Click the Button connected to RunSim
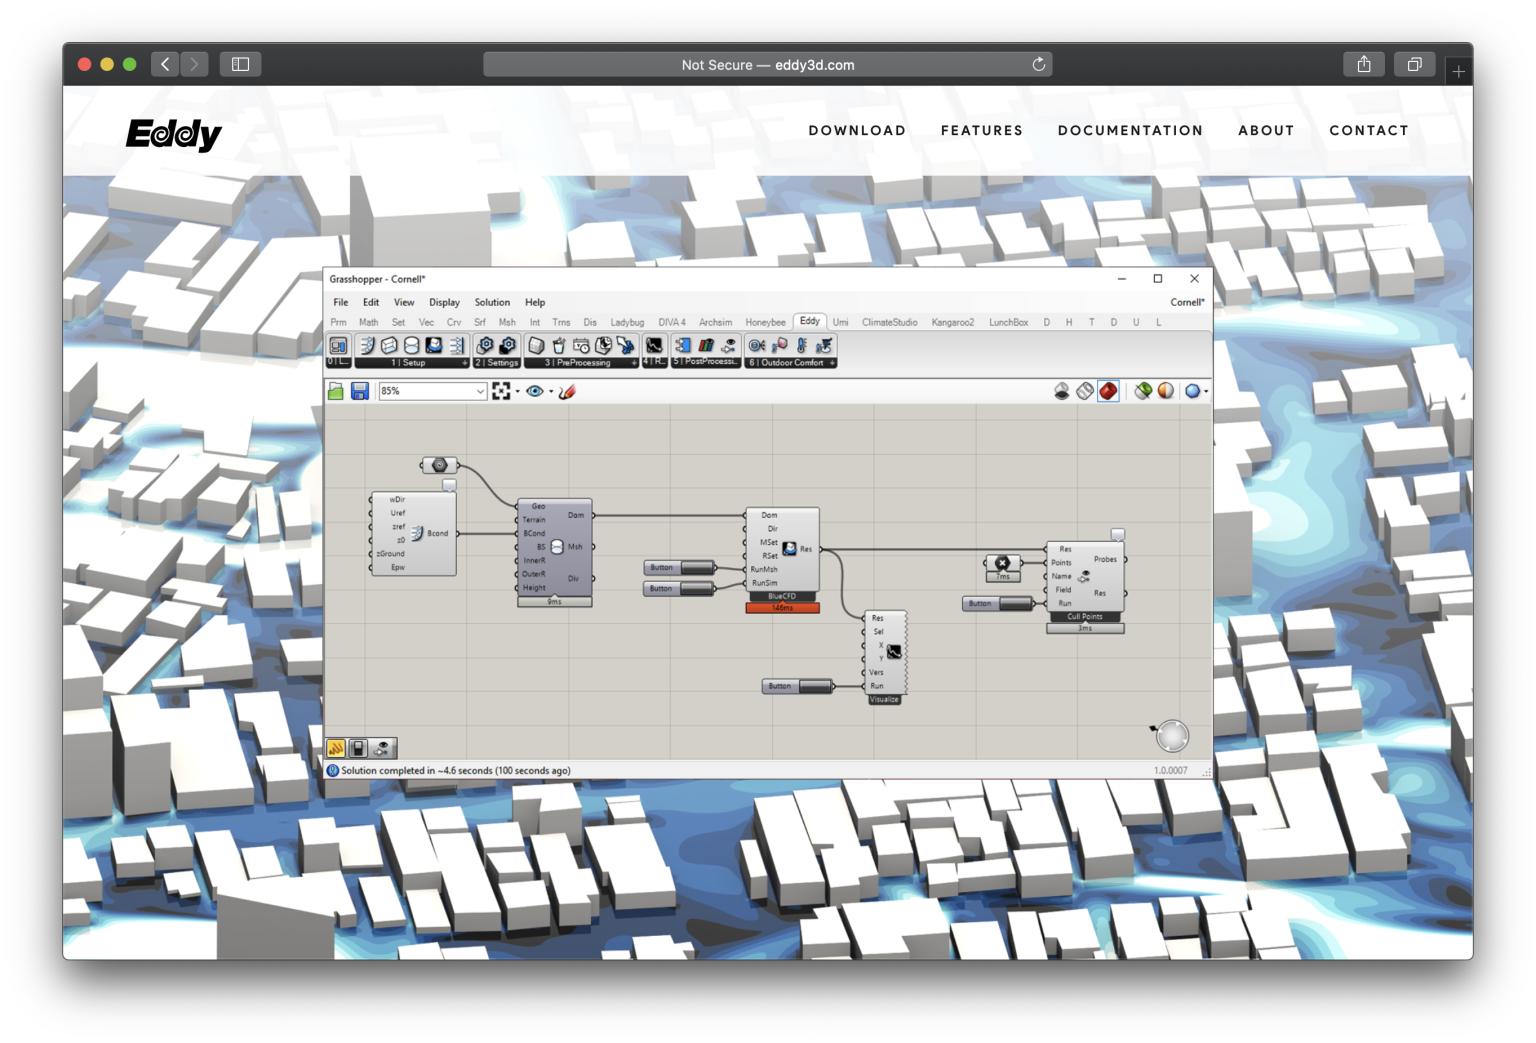 (x=679, y=589)
